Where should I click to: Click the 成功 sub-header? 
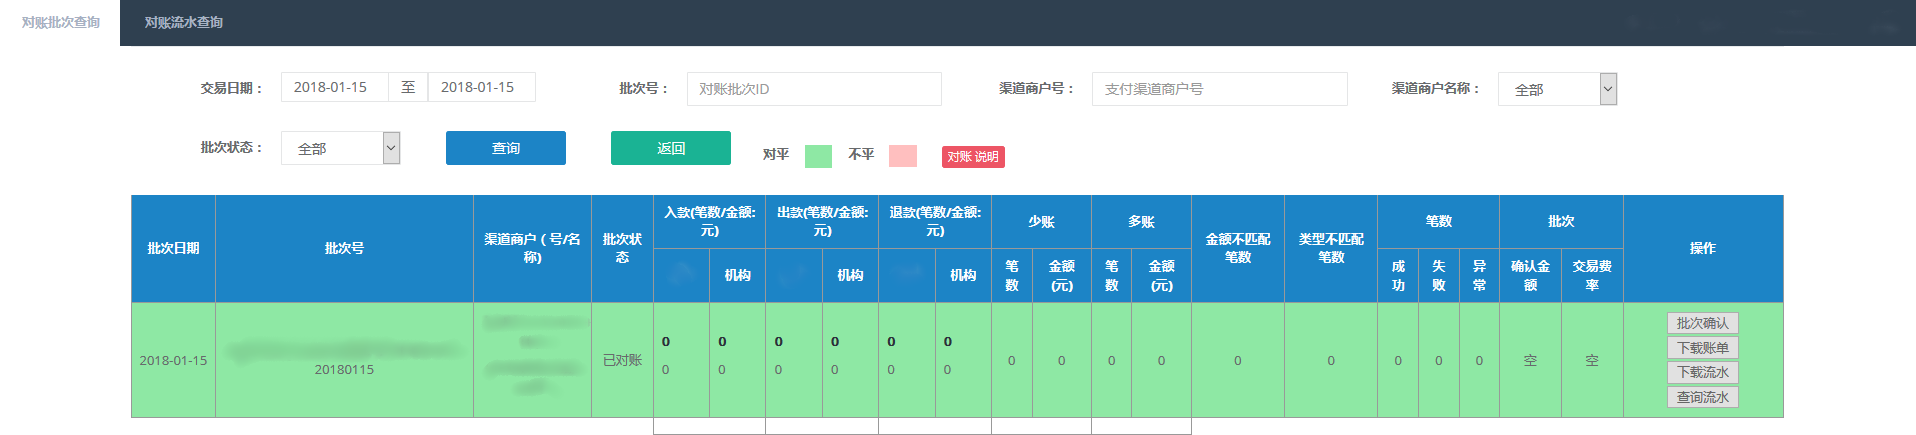point(1398,275)
